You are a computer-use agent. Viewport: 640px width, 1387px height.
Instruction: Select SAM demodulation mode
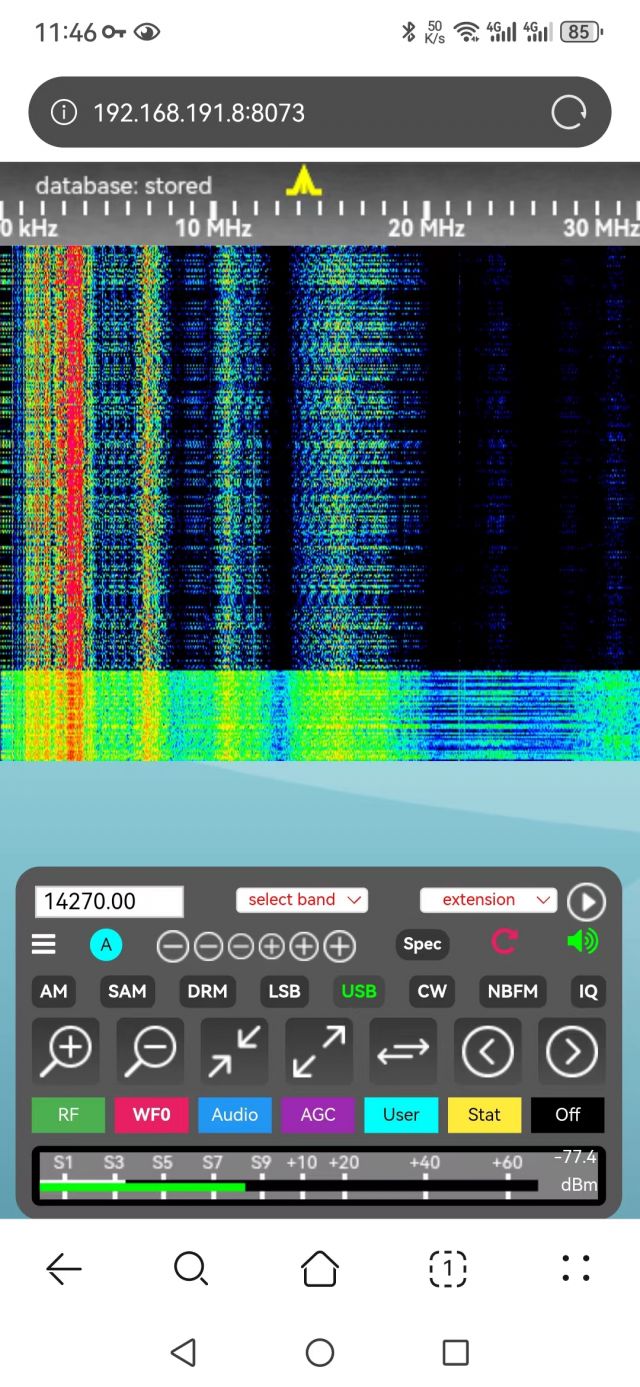click(127, 992)
